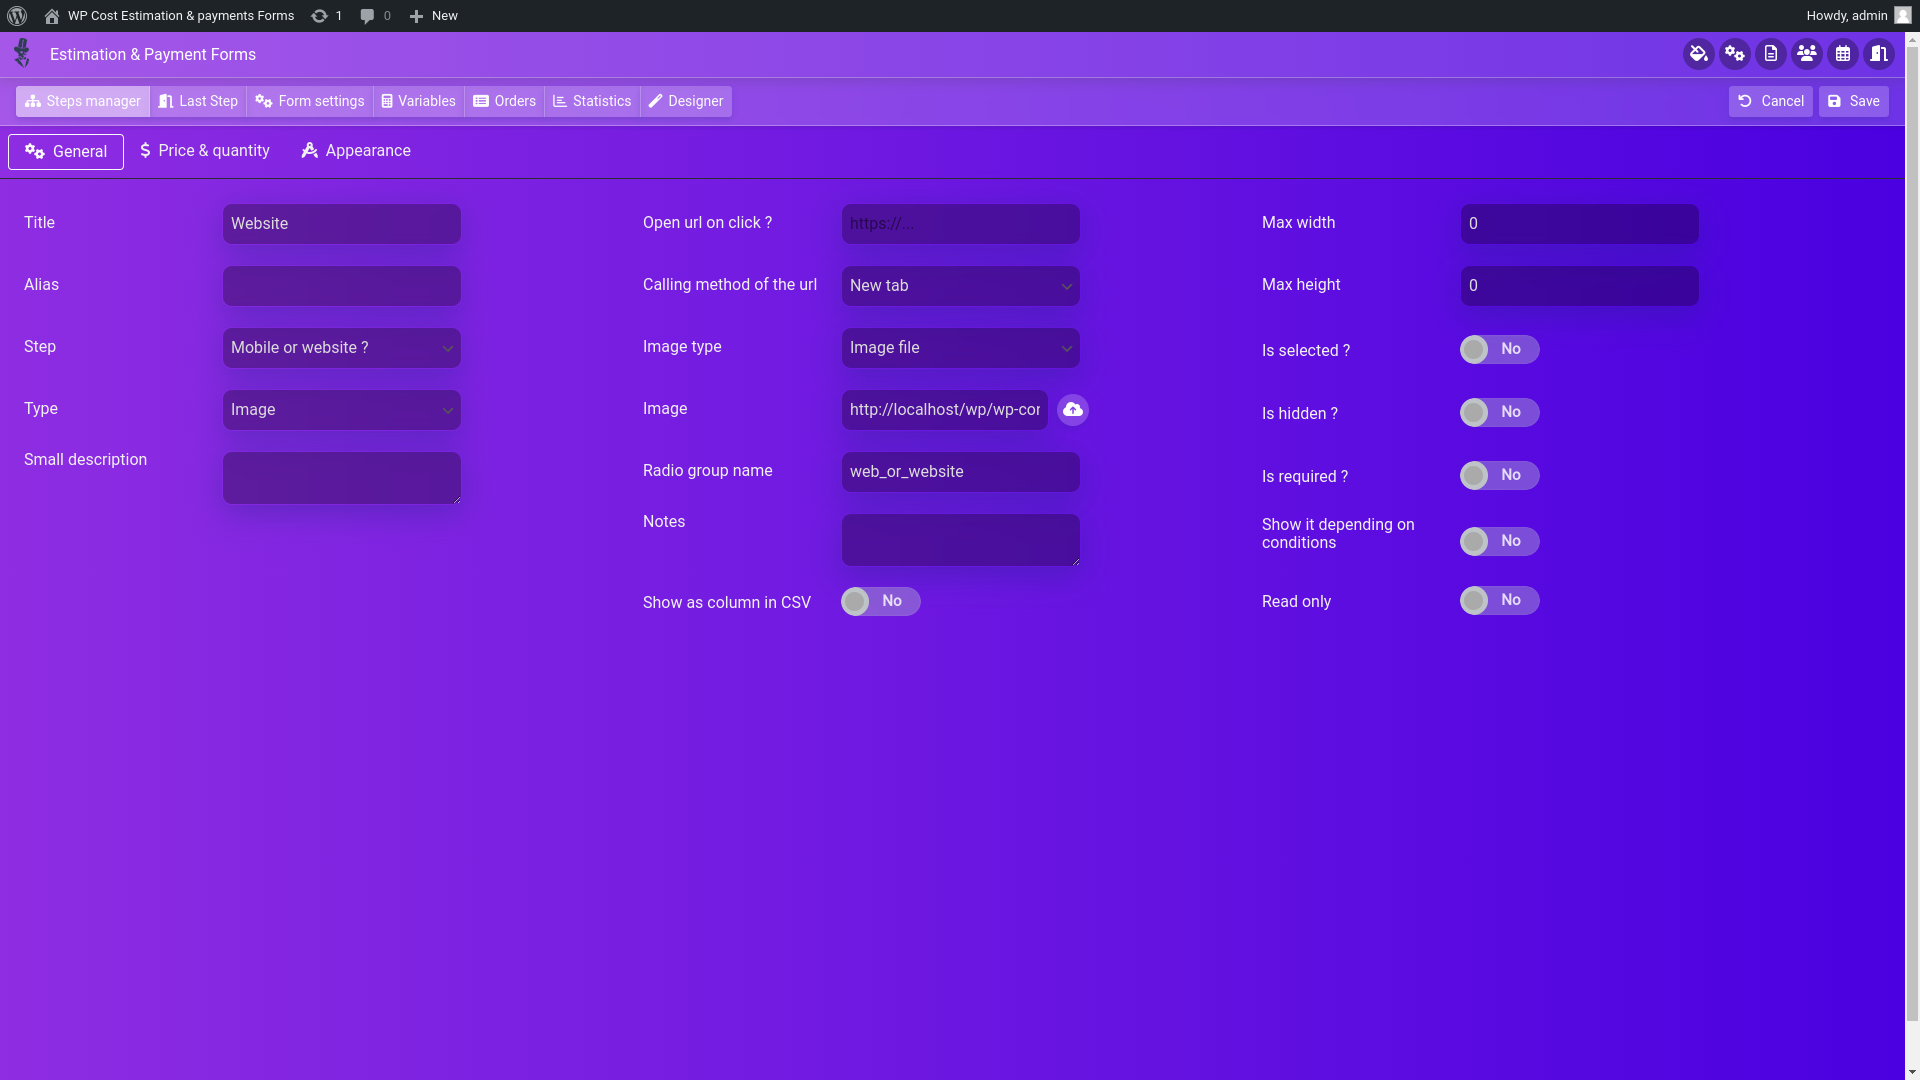The height and width of the screenshot is (1080, 1920).
Task: Enable the 'Is hidden ?' switch
Action: (1499, 413)
